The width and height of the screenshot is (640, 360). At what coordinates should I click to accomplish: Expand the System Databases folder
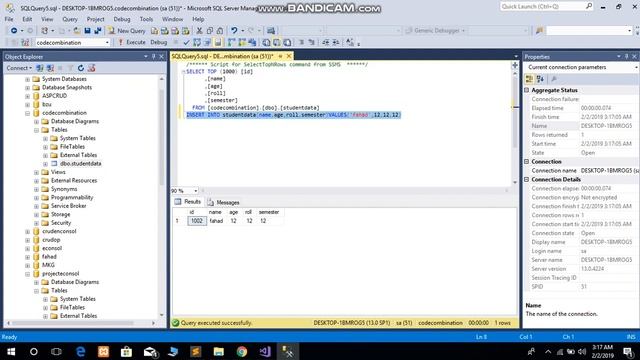(27, 79)
